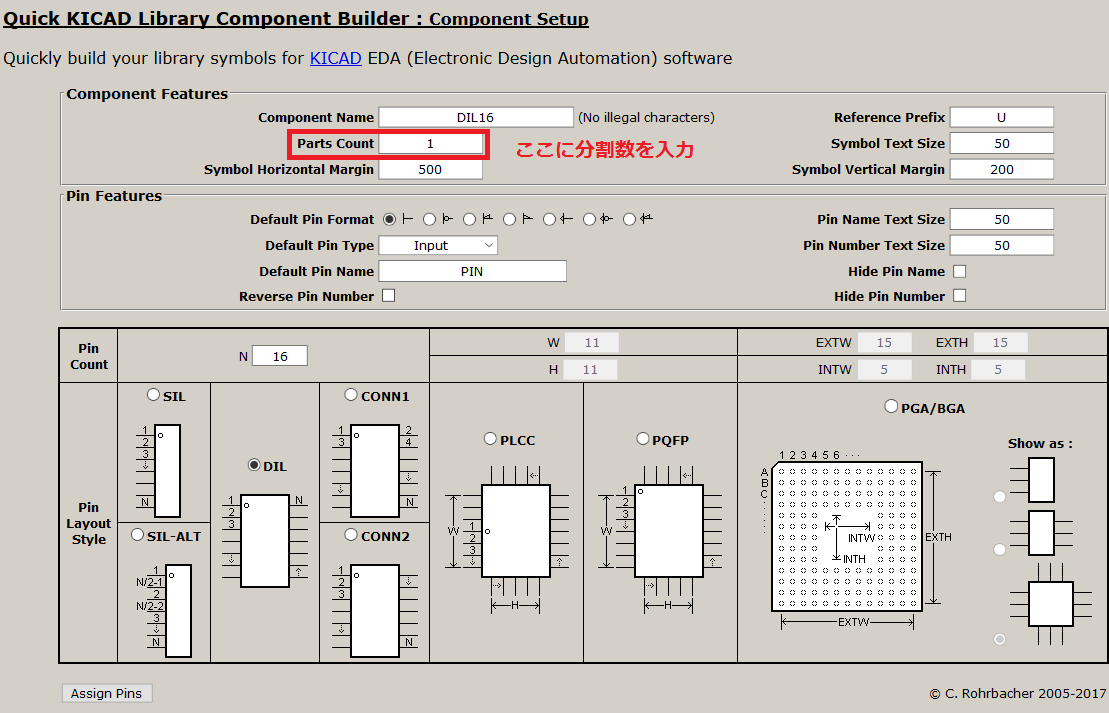Choose the SIL-ALT pin layout style
This screenshot has width=1109, height=713.
click(x=138, y=535)
